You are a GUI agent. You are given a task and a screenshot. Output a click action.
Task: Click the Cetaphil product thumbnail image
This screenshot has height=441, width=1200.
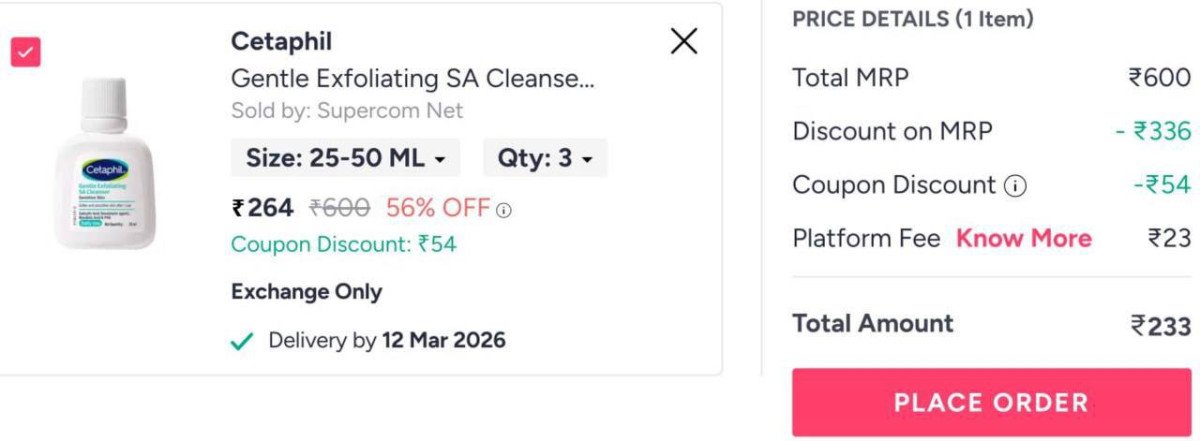[x=106, y=162]
